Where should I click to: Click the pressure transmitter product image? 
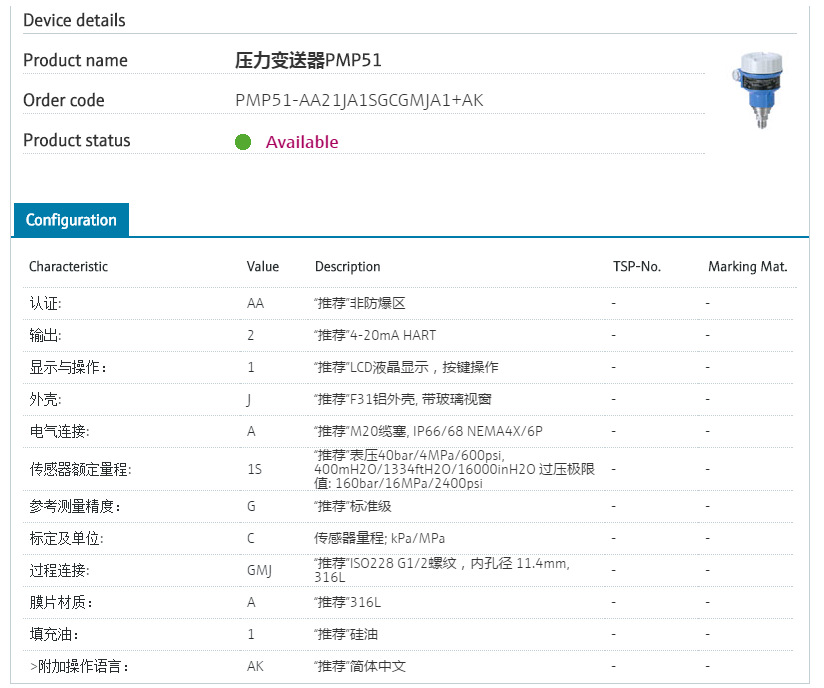(759, 90)
